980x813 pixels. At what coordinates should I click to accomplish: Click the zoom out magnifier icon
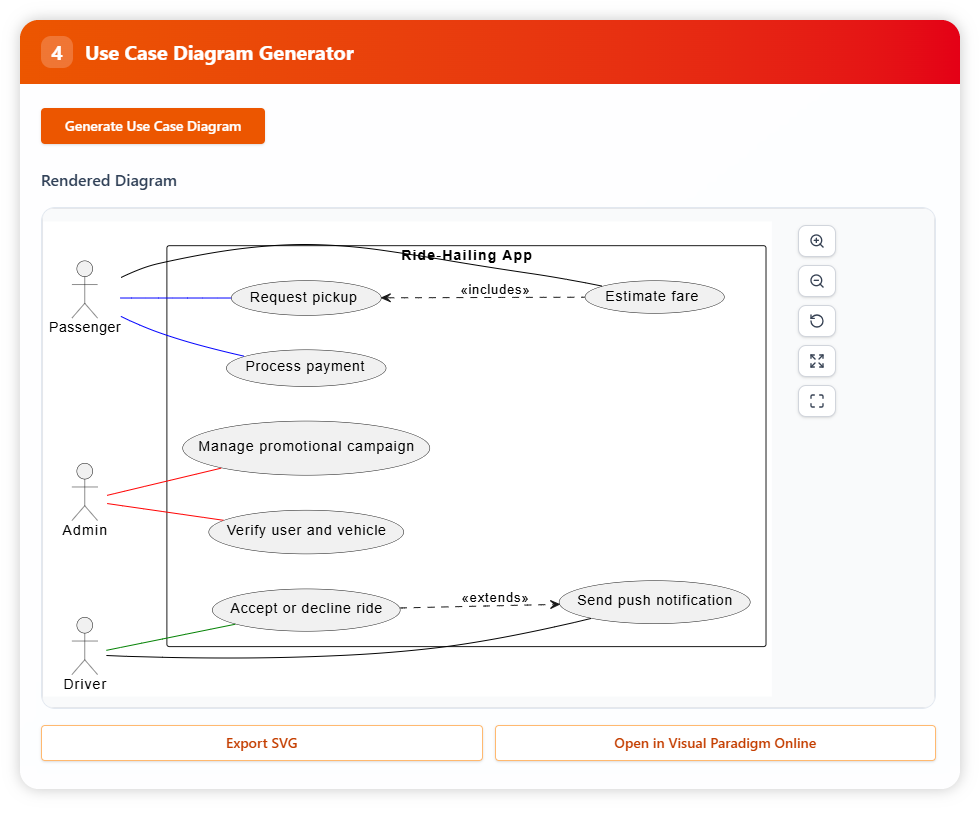tap(817, 281)
